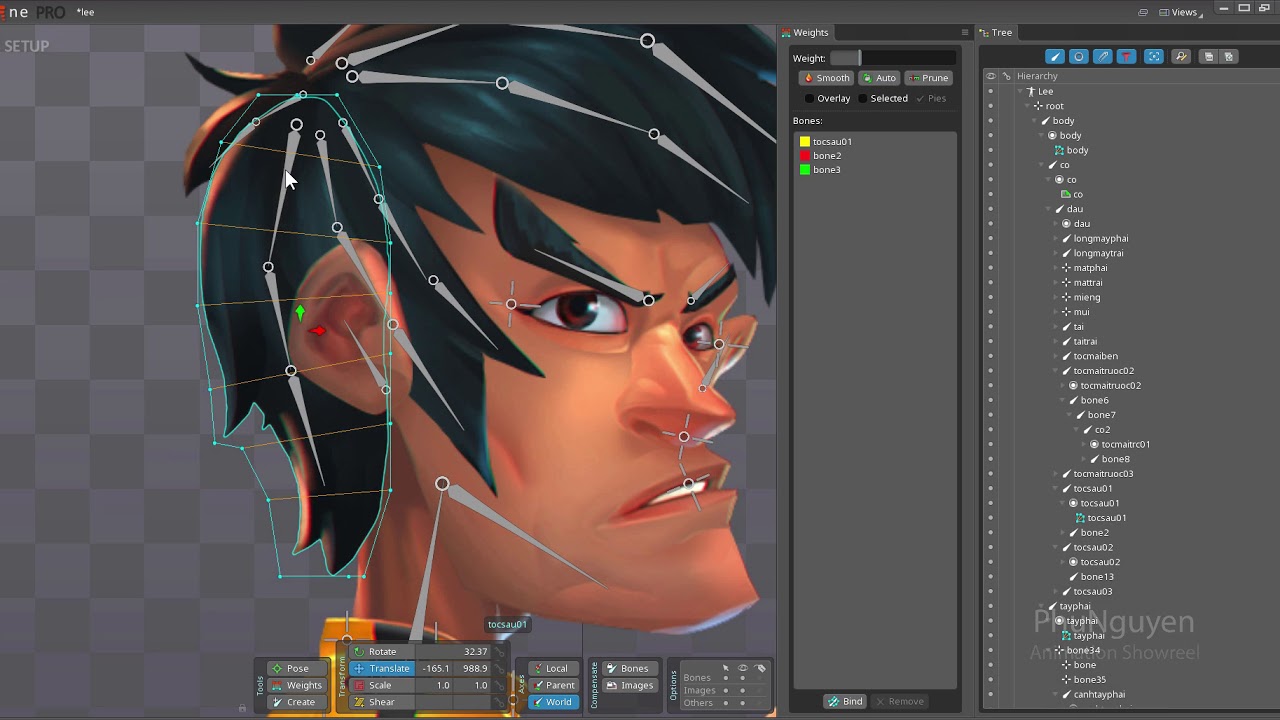
Task: Expand the longmayphai bone node
Action: point(1056,238)
